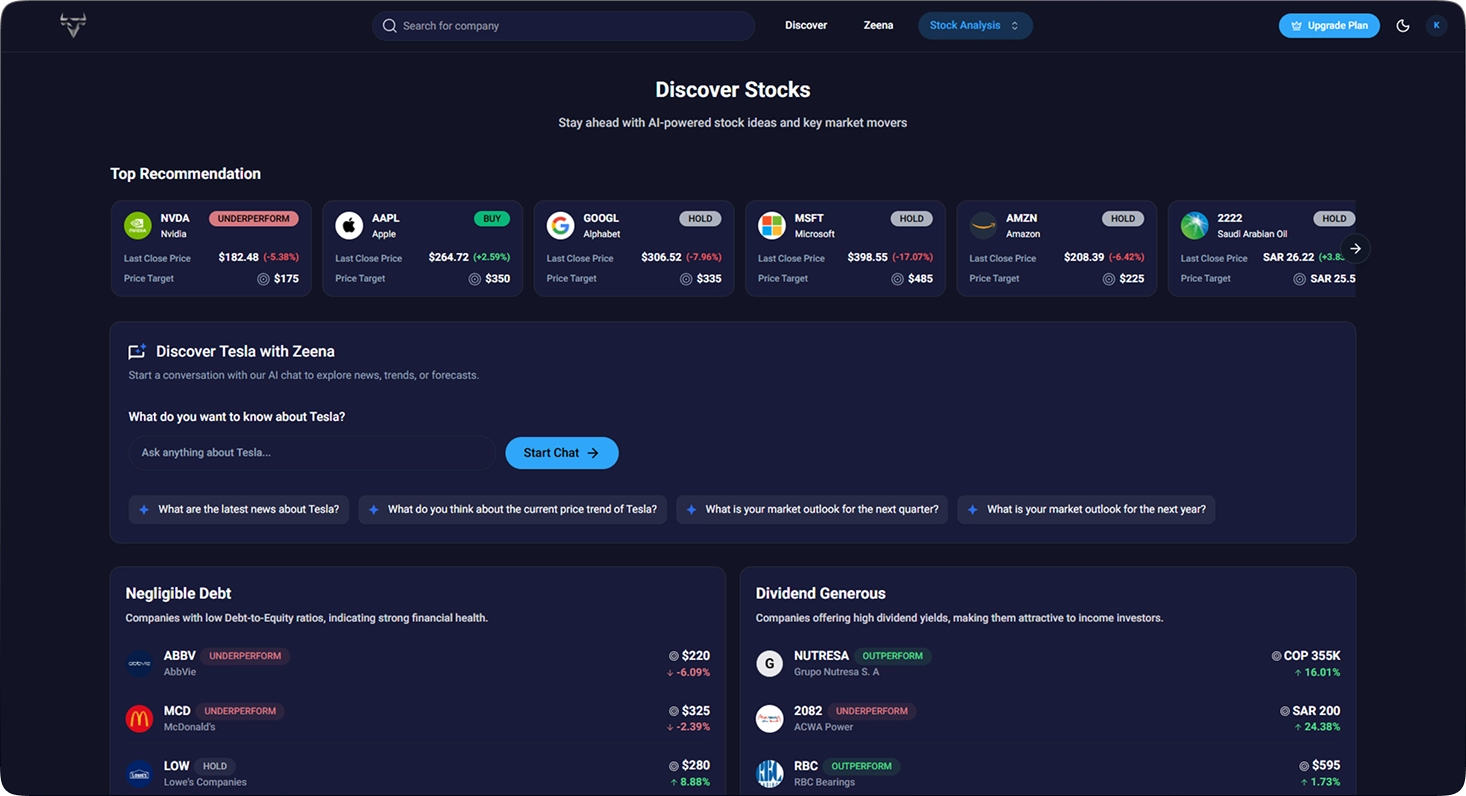Click the Apple logo icon
This screenshot has height=796, width=1466.
tap(349, 226)
